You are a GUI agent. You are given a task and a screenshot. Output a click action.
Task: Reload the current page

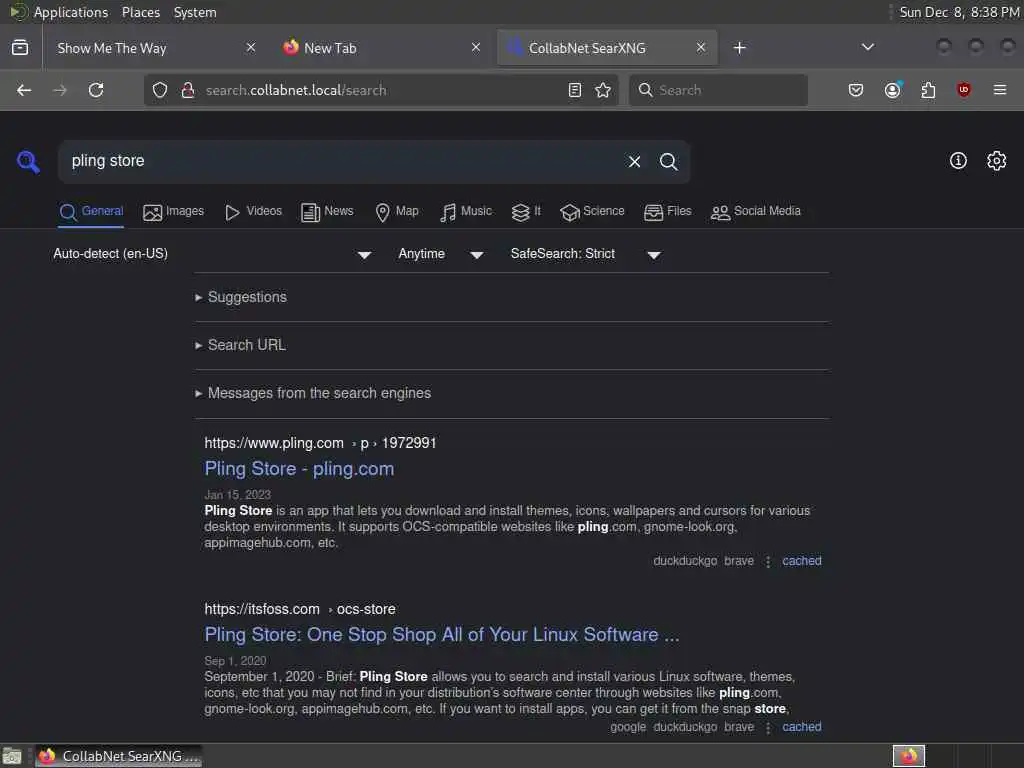click(96, 90)
